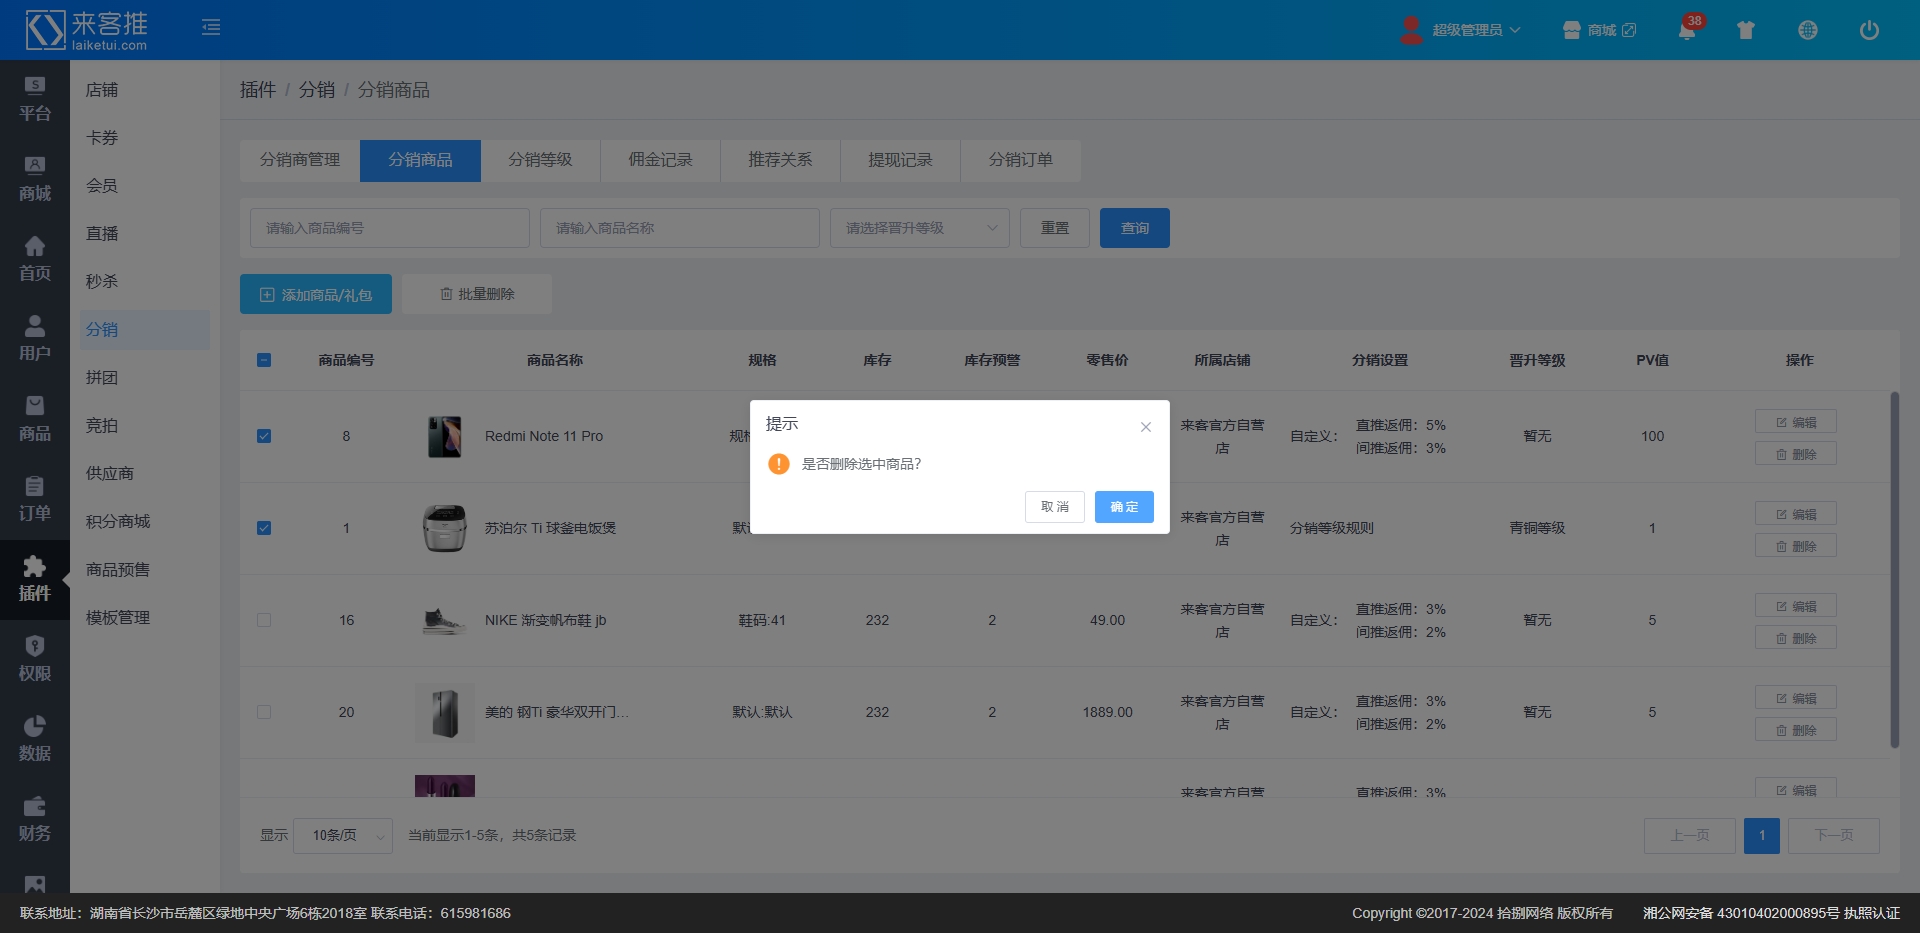This screenshot has height=933, width=1920.
Task: Open the 请选择晋升等级 dropdown
Action: tap(919, 228)
